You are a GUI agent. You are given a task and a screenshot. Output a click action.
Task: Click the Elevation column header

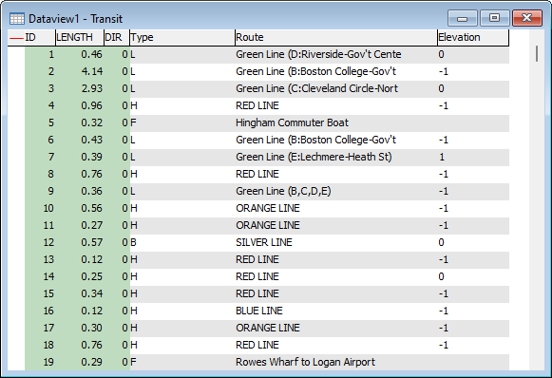(473, 37)
